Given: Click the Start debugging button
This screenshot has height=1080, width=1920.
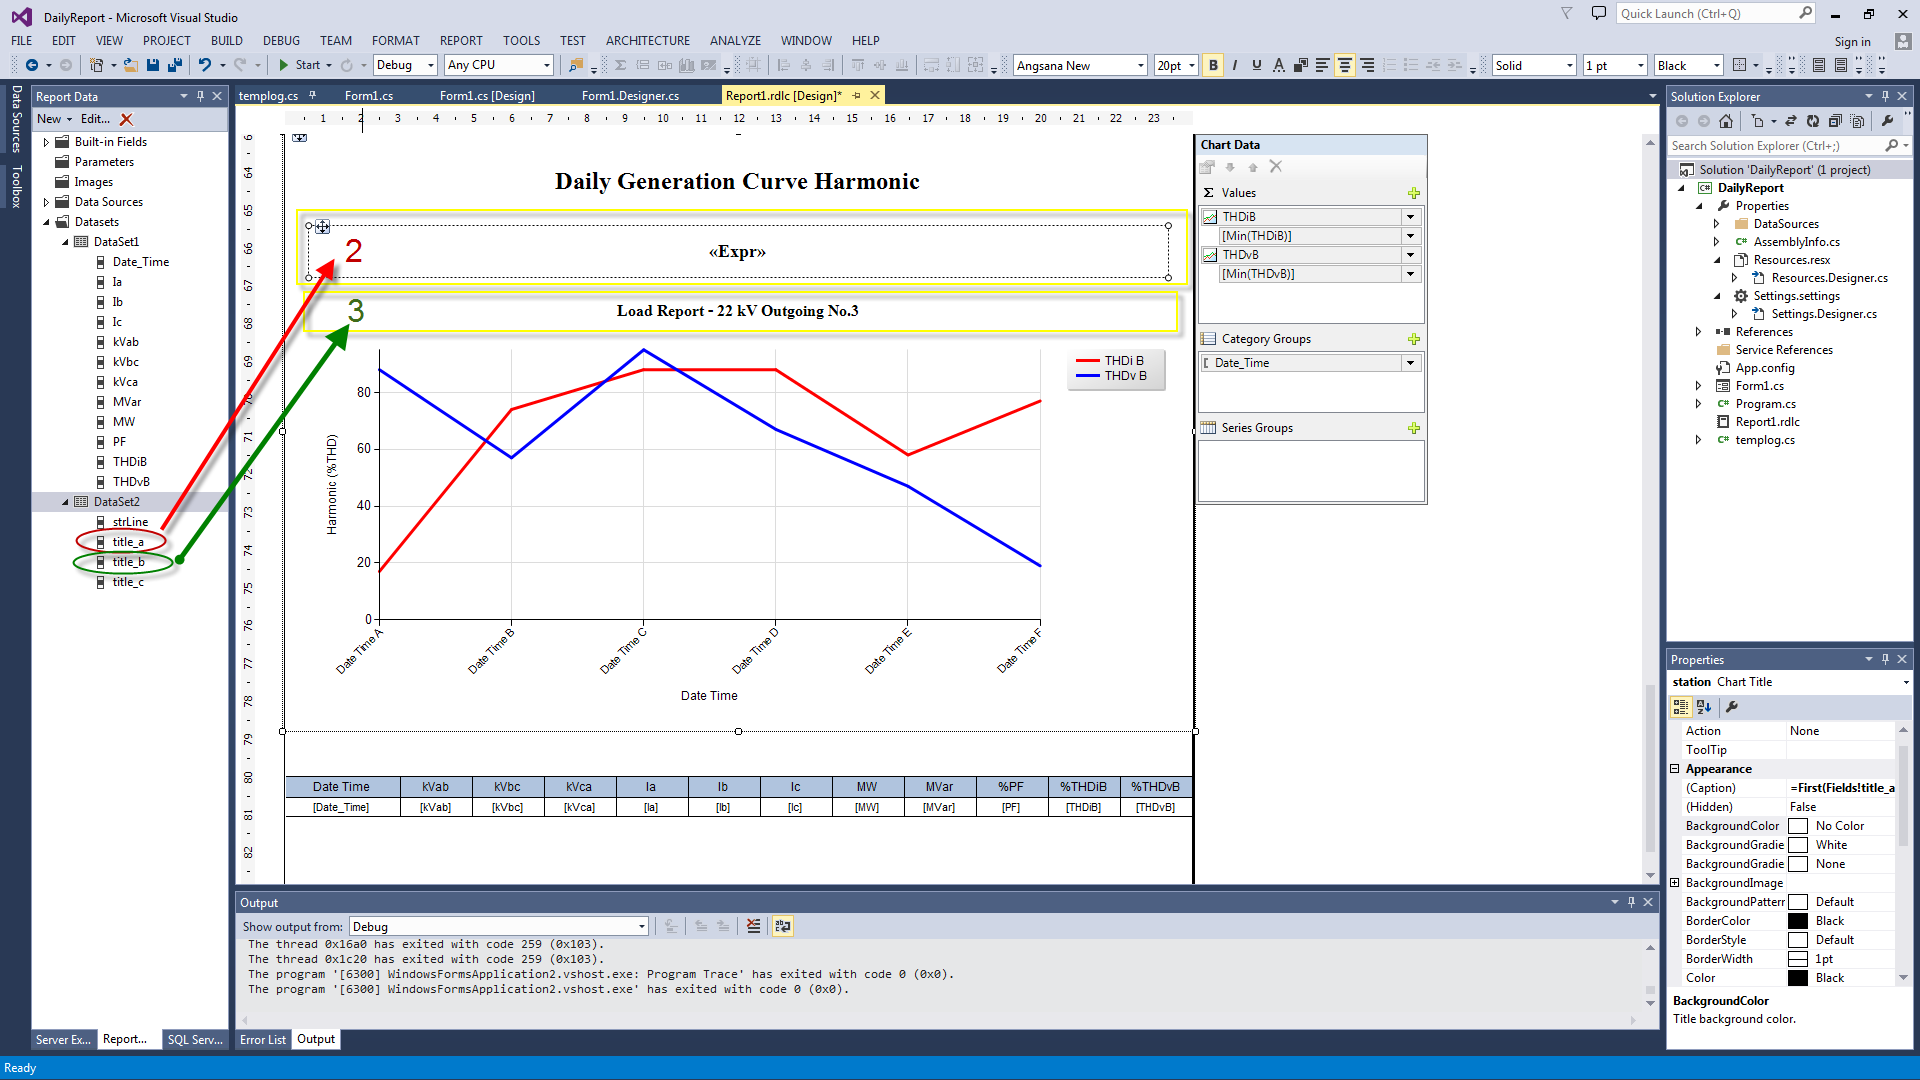Looking at the screenshot, I should 299,65.
